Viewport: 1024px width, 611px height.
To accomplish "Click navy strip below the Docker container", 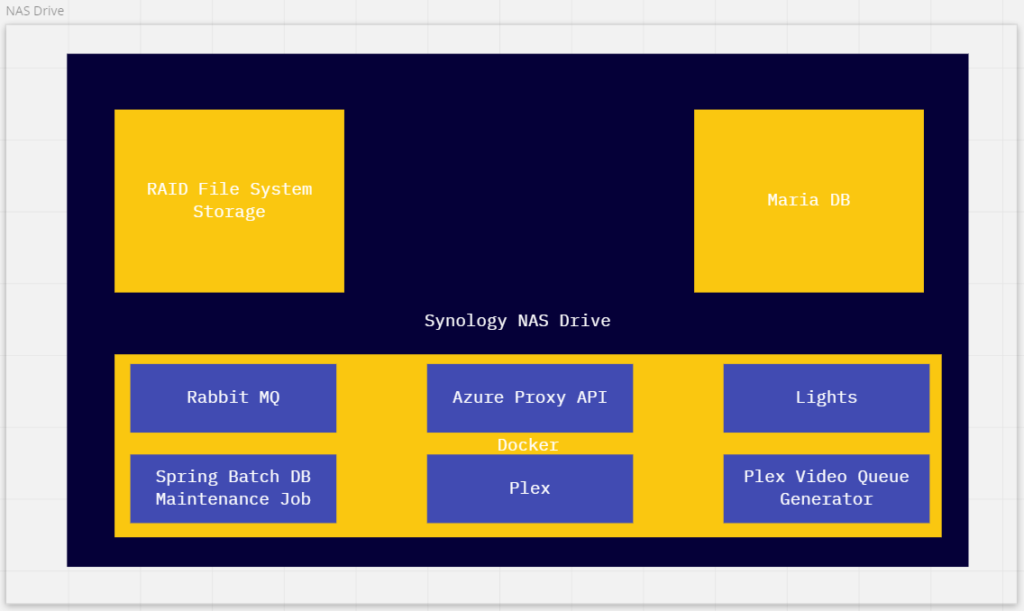I will pyautogui.click(x=517, y=552).
